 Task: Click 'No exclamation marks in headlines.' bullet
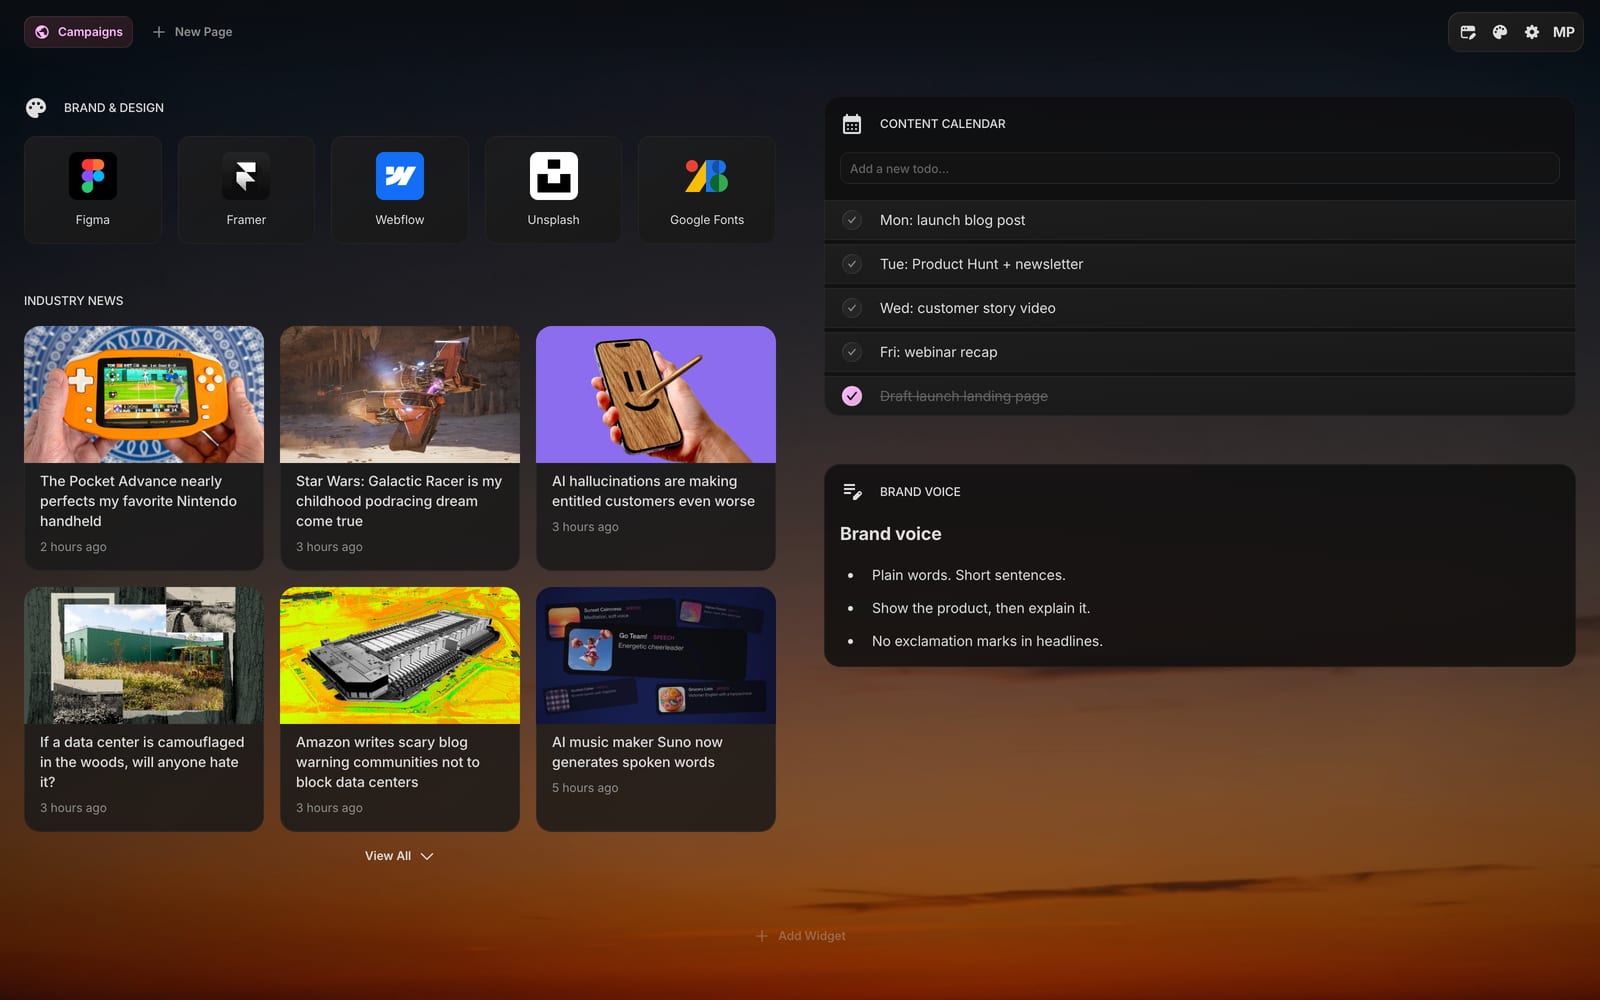[987, 641]
